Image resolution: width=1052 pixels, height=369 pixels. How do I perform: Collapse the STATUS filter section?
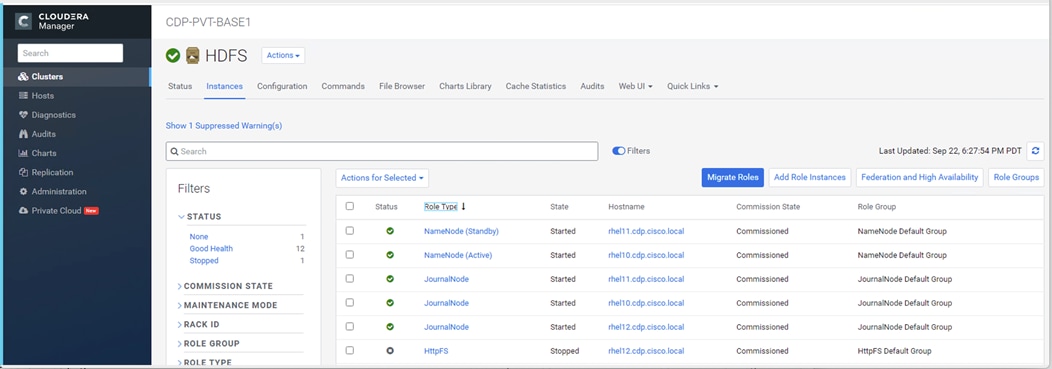[200, 217]
